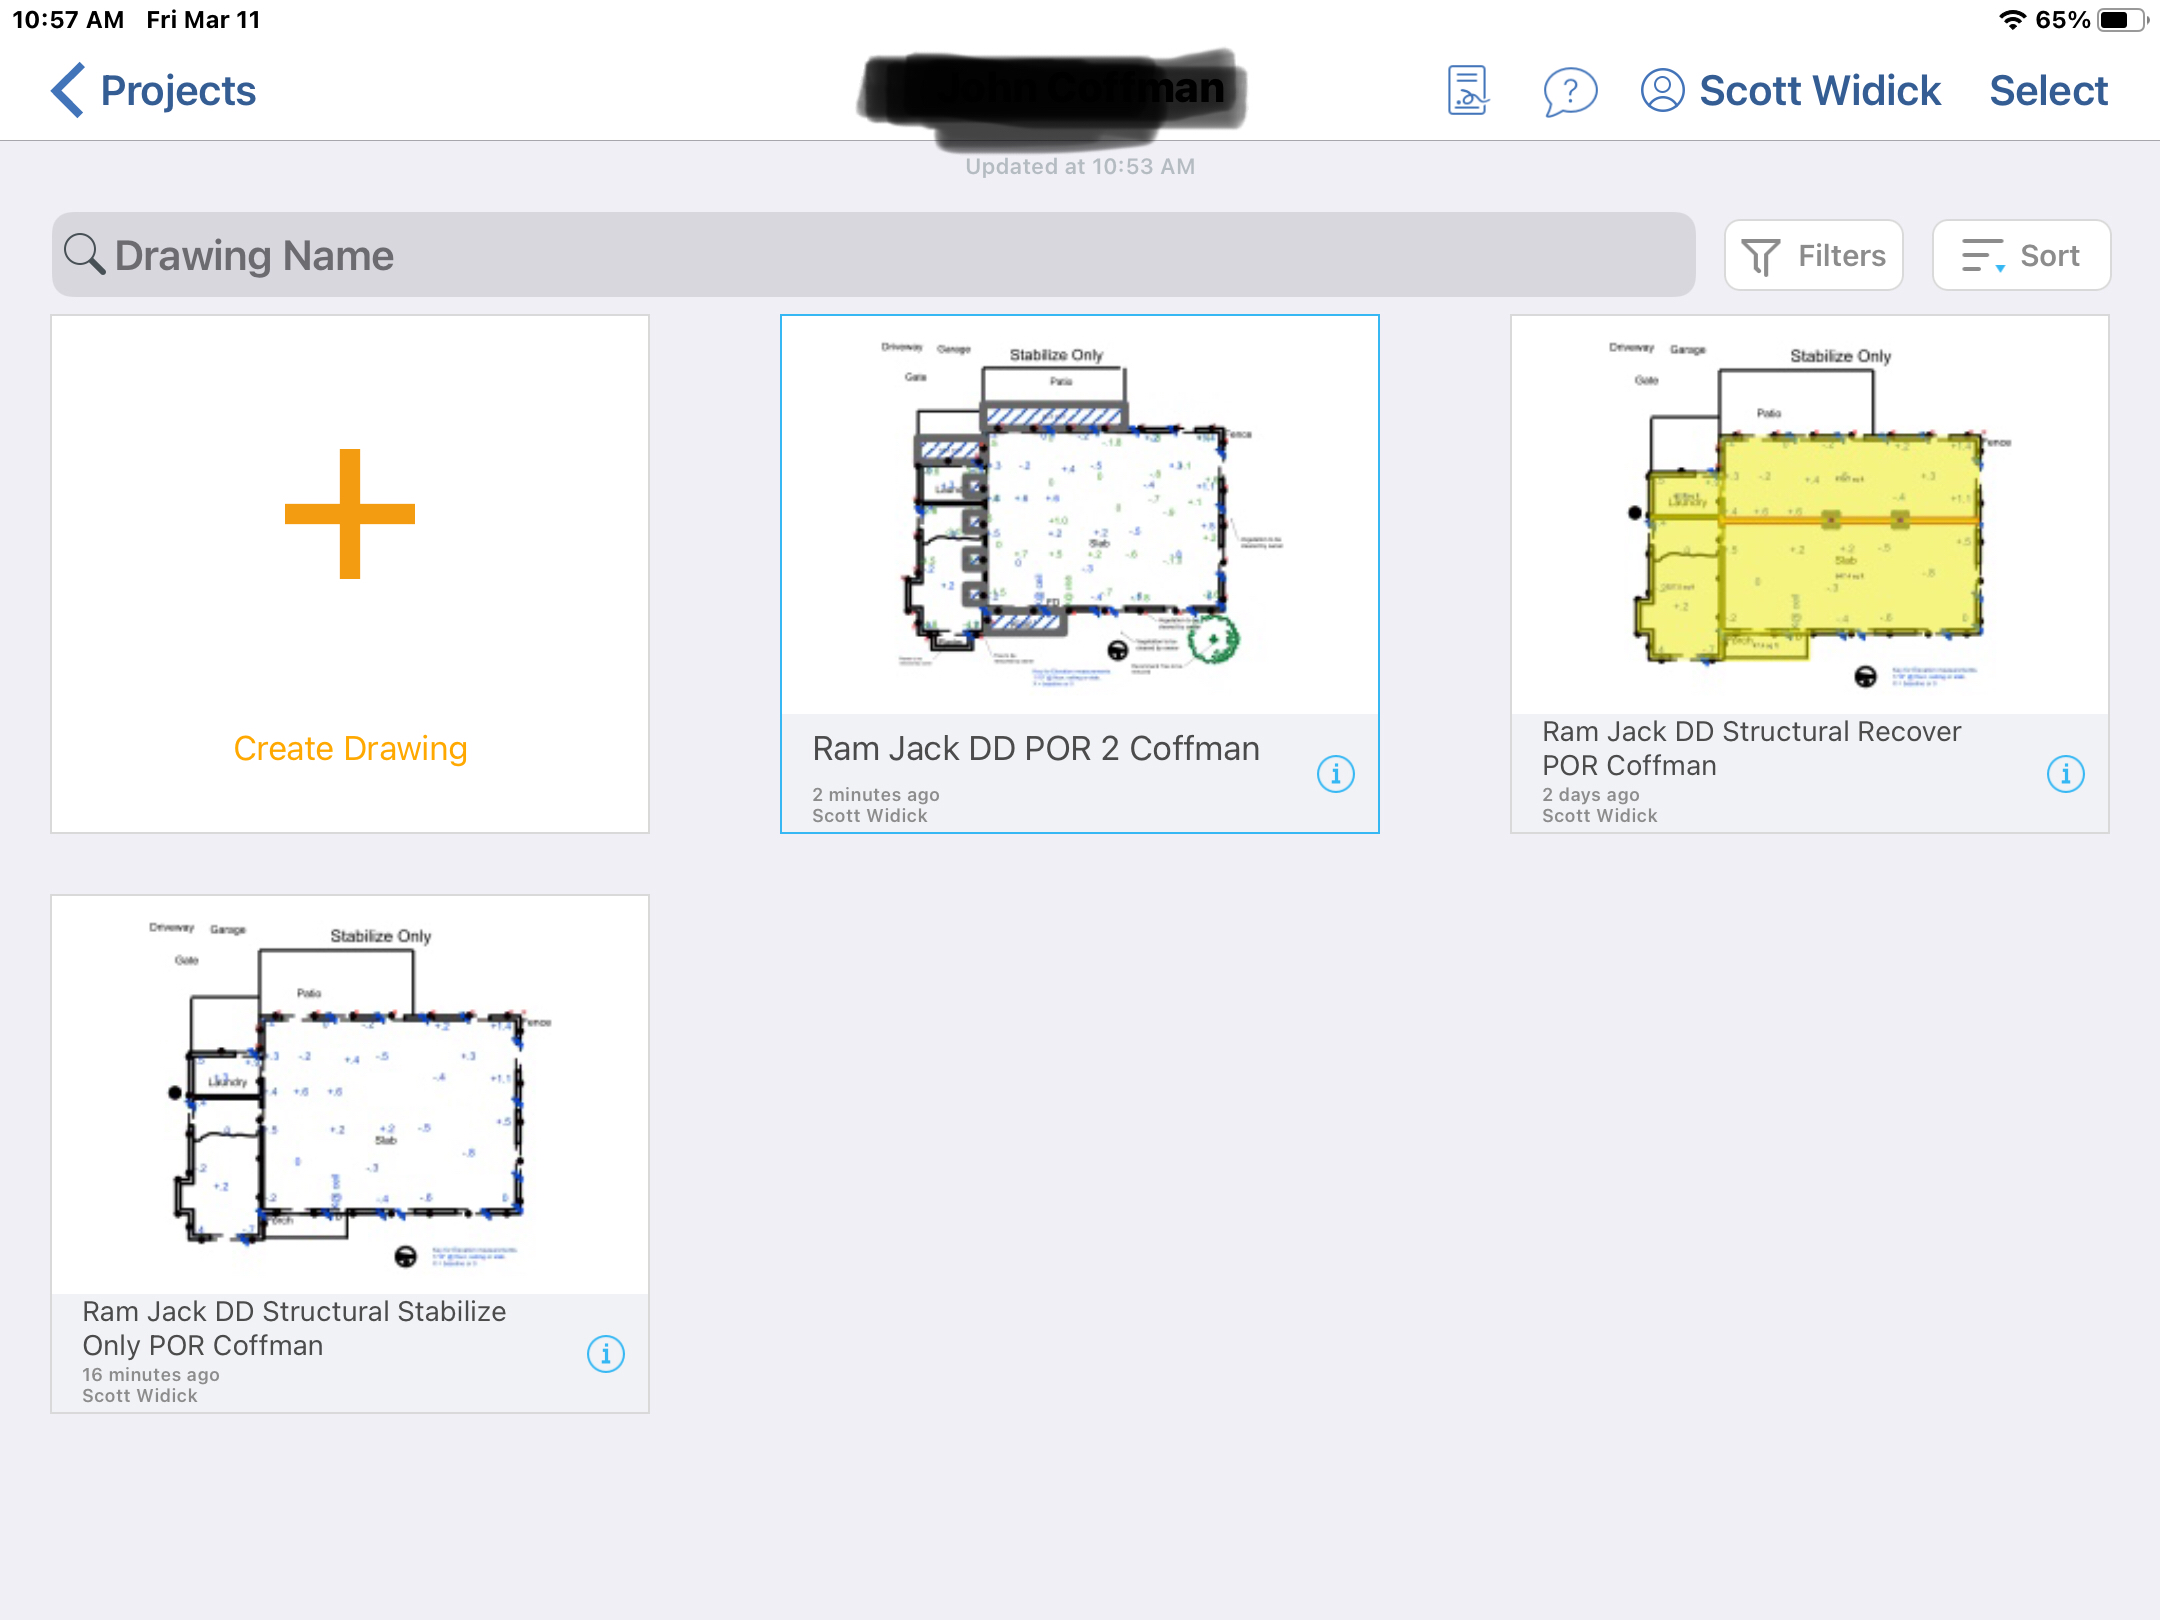This screenshot has width=2160, height=1620.
Task: Click the Wi-Fi icon in status bar
Action: click(2012, 20)
